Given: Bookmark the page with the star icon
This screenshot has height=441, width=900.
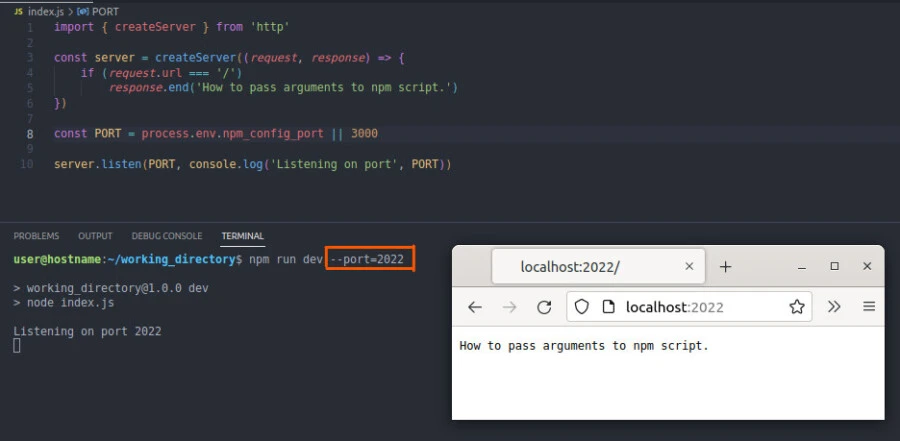Looking at the screenshot, I should coord(797,307).
